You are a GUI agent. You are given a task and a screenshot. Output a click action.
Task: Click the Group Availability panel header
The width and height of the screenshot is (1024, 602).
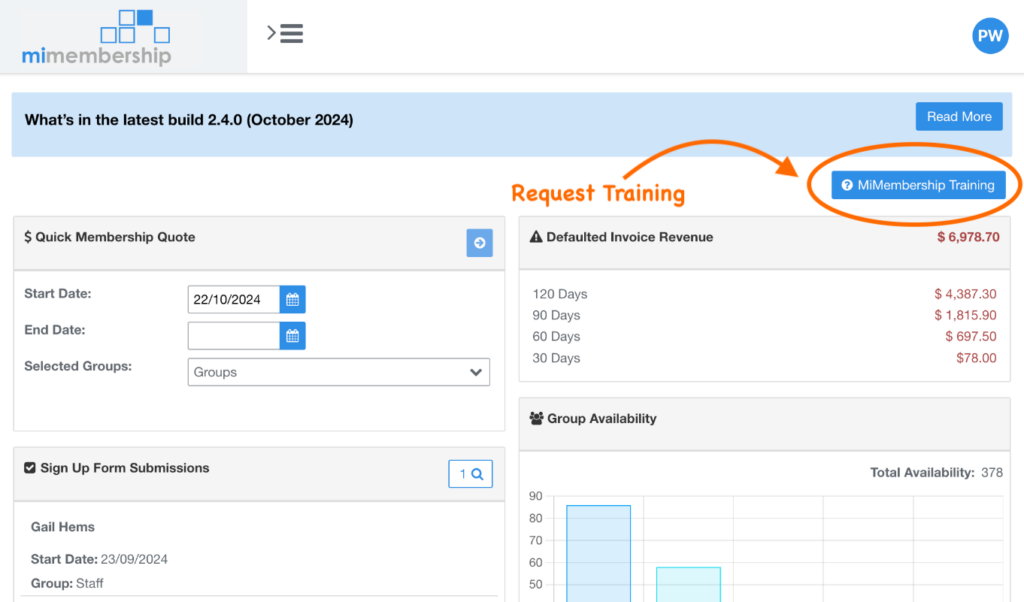(601, 419)
